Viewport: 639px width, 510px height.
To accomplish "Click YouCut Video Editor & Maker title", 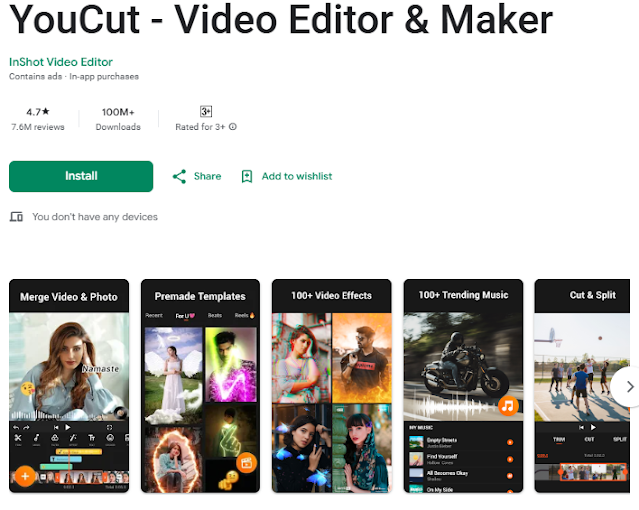I will (281, 20).
